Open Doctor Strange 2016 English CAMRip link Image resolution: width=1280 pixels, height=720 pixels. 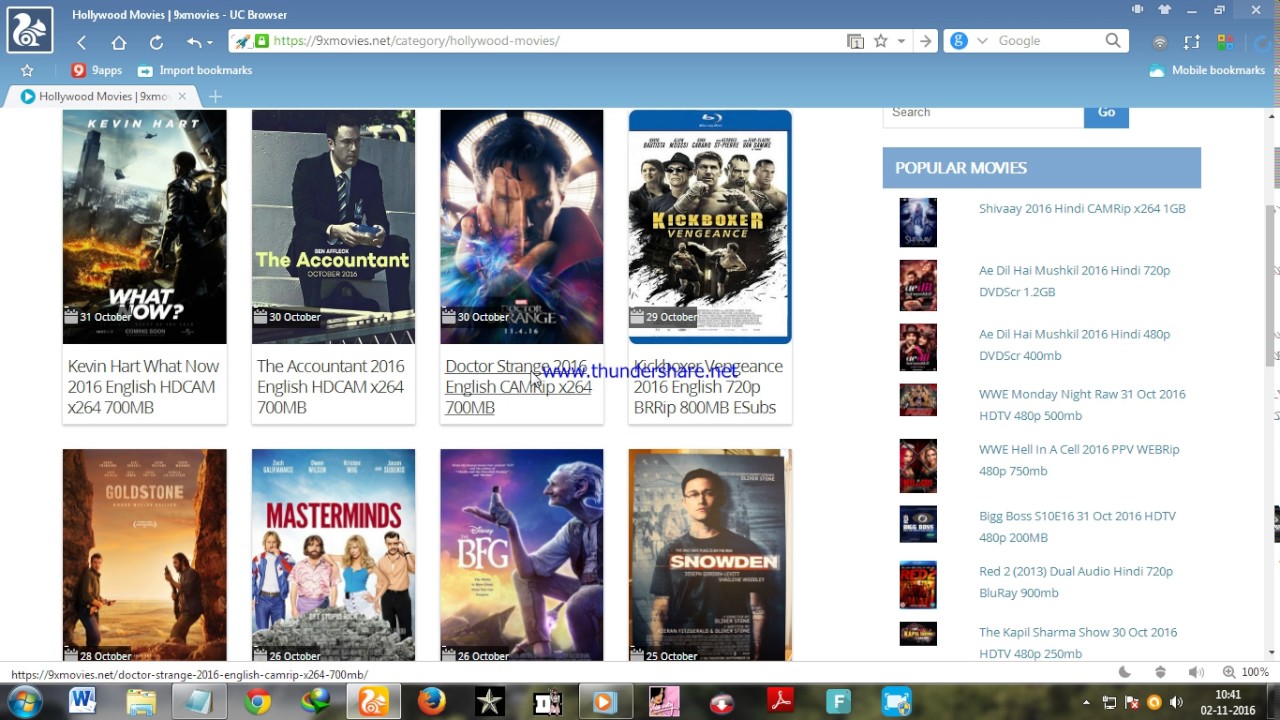point(518,387)
